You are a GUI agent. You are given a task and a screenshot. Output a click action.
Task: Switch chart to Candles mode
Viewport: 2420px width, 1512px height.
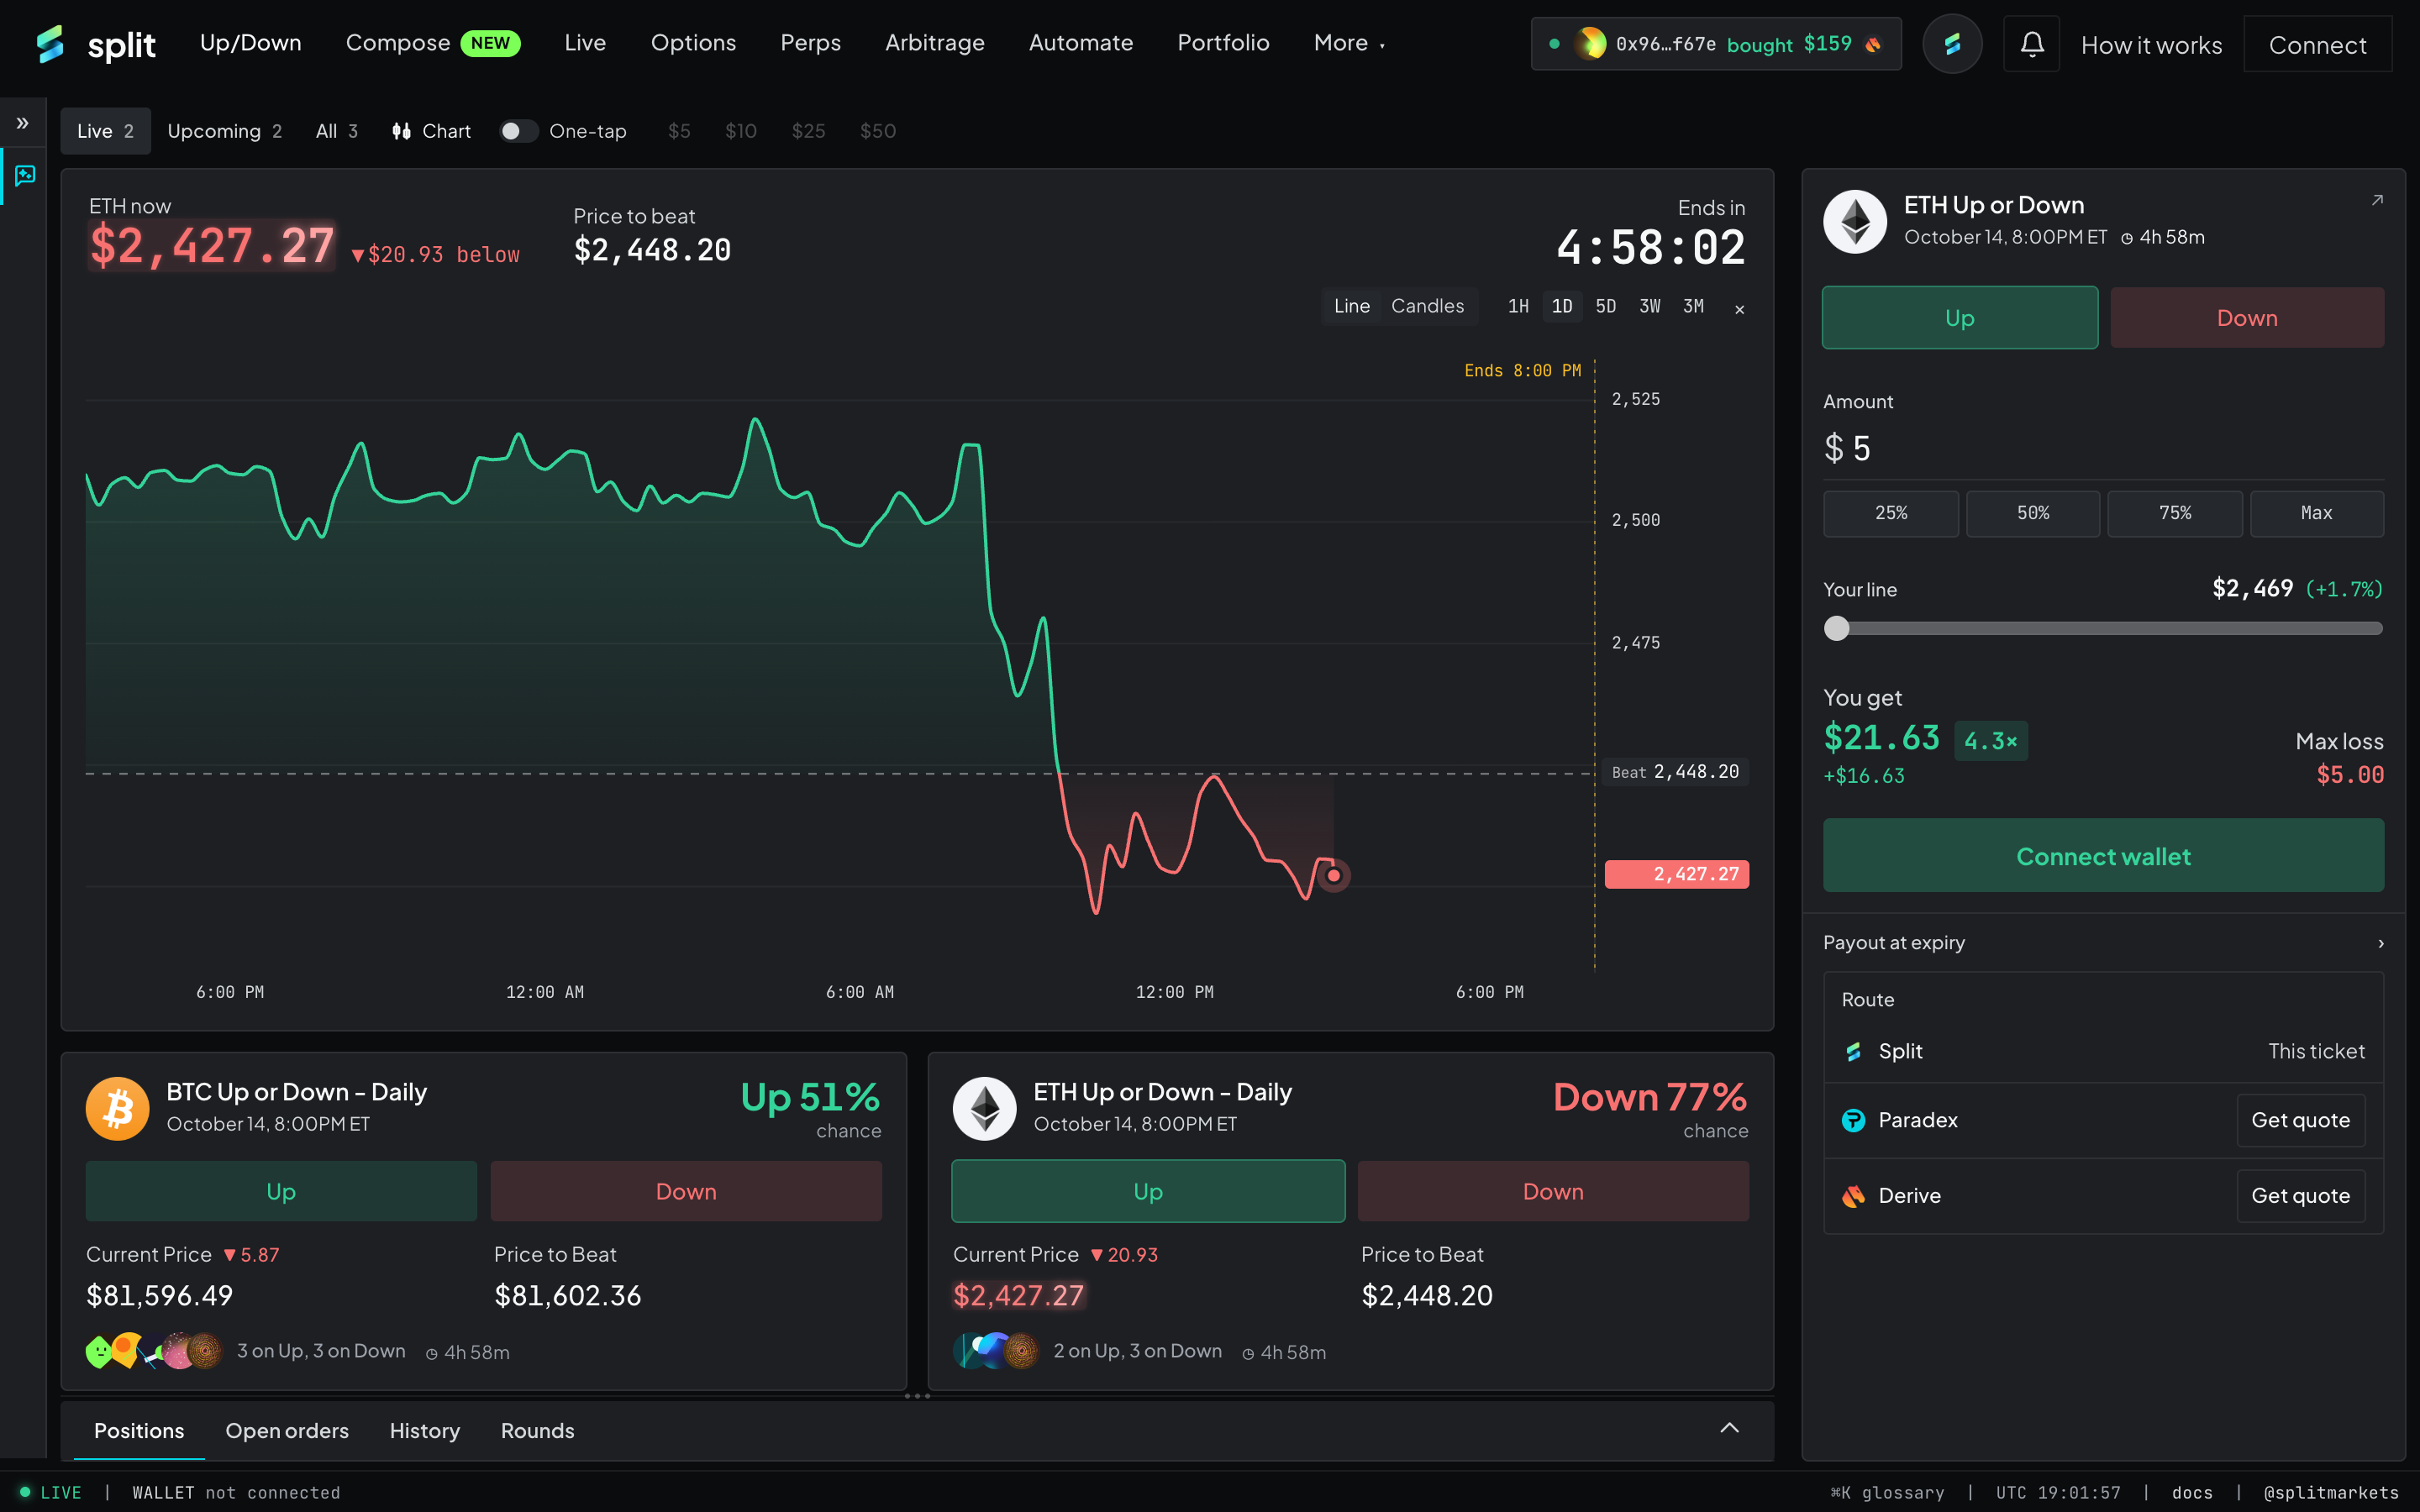[x=1427, y=306]
